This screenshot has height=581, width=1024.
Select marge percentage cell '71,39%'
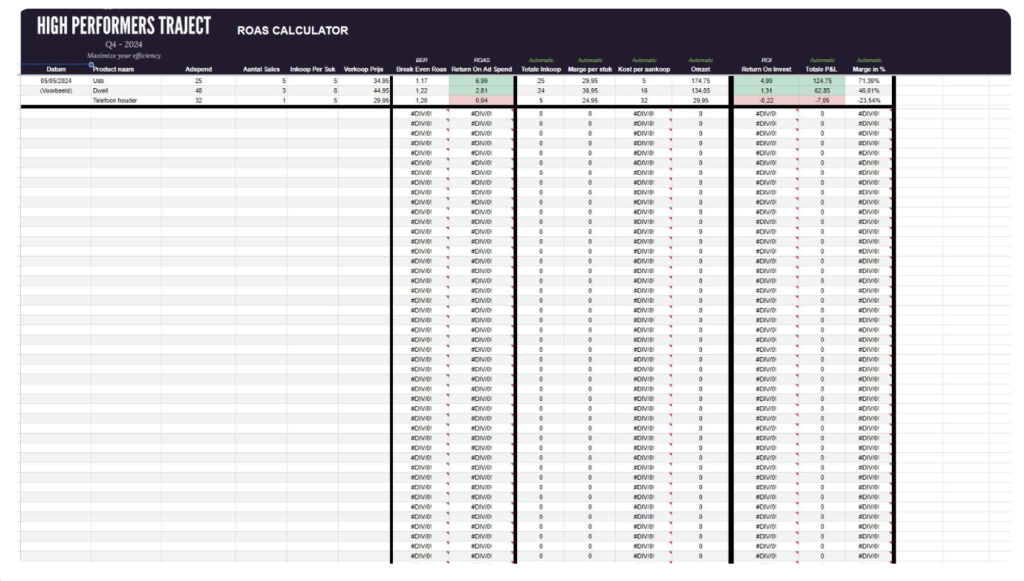click(869, 81)
